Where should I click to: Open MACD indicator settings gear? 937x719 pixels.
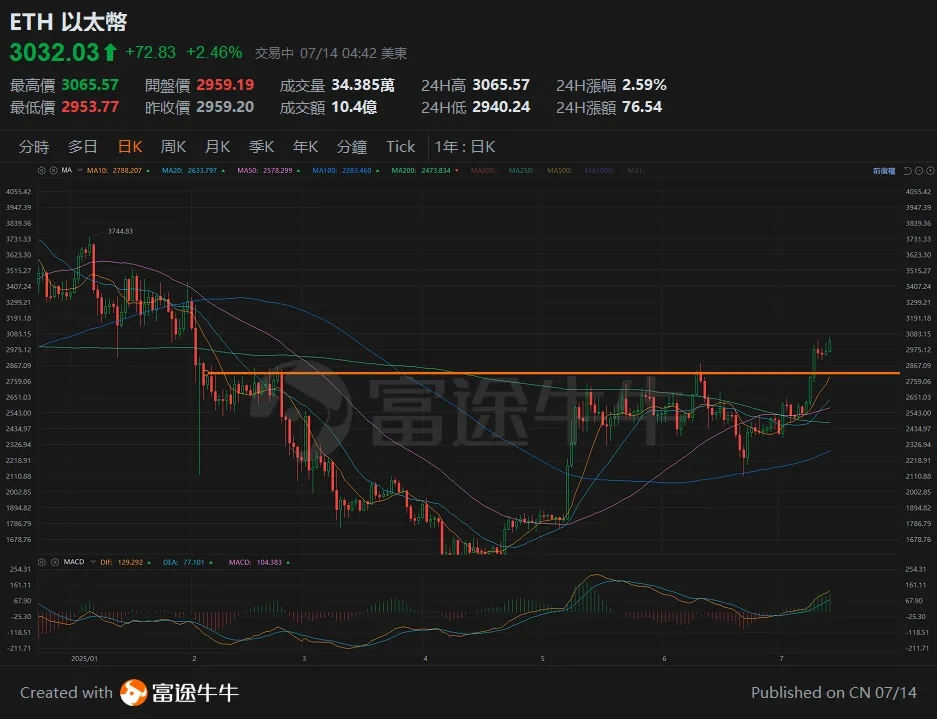point(42,562)
